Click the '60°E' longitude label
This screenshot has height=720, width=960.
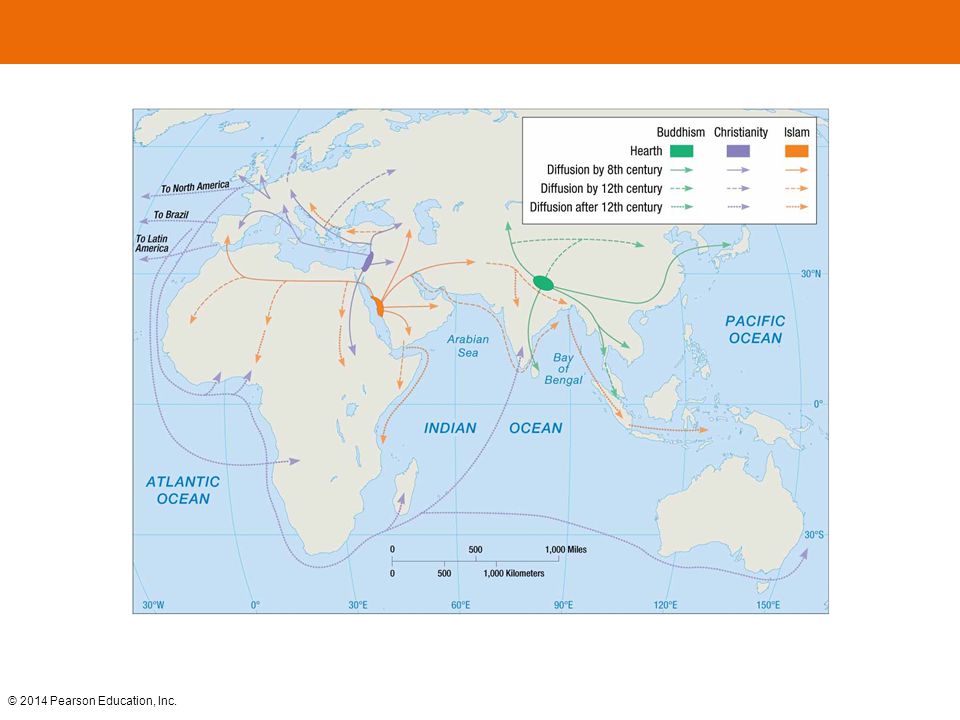pos(460,605)
